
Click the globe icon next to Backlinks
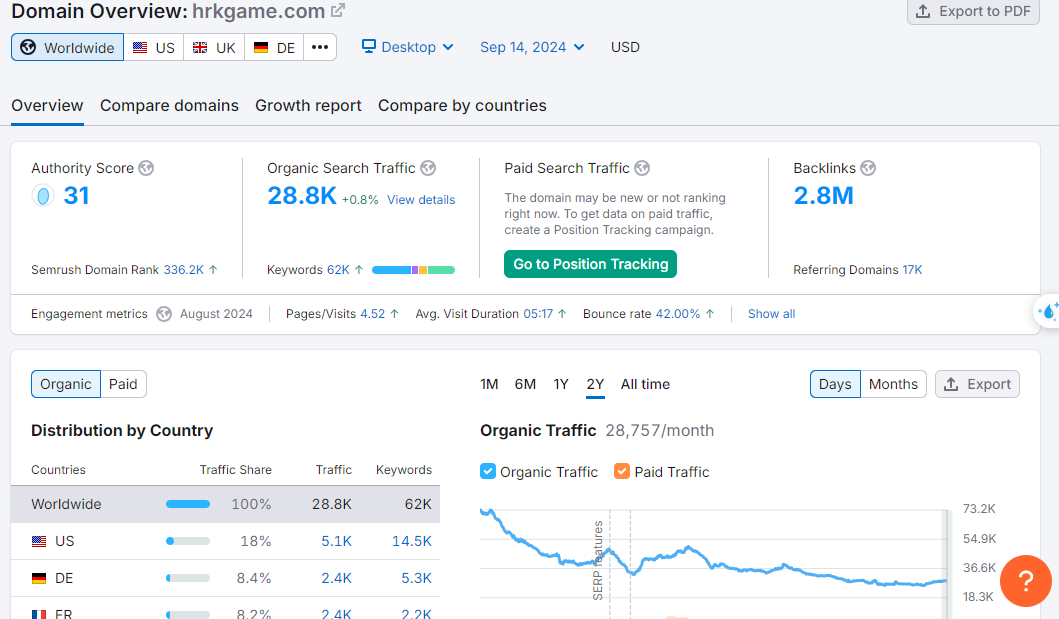coord(868,168)
